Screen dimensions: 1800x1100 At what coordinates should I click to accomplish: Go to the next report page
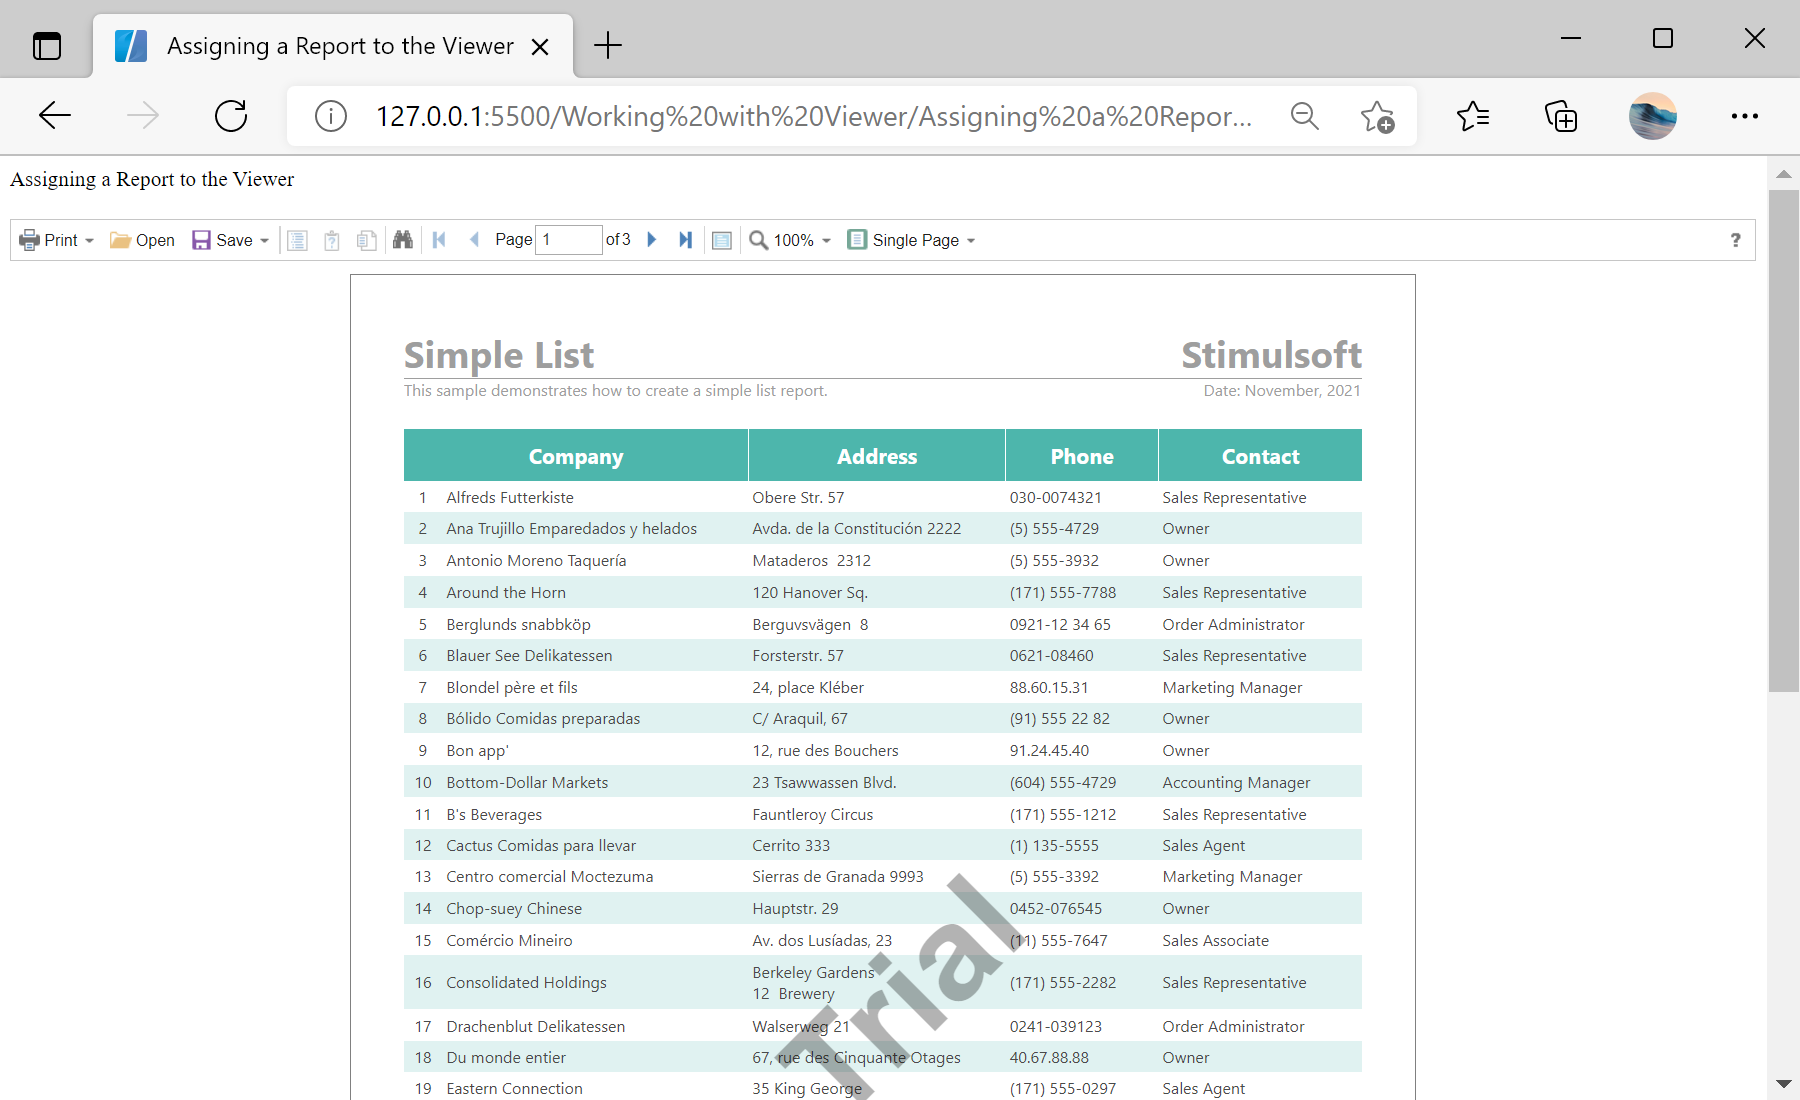(x=652, y=240)
